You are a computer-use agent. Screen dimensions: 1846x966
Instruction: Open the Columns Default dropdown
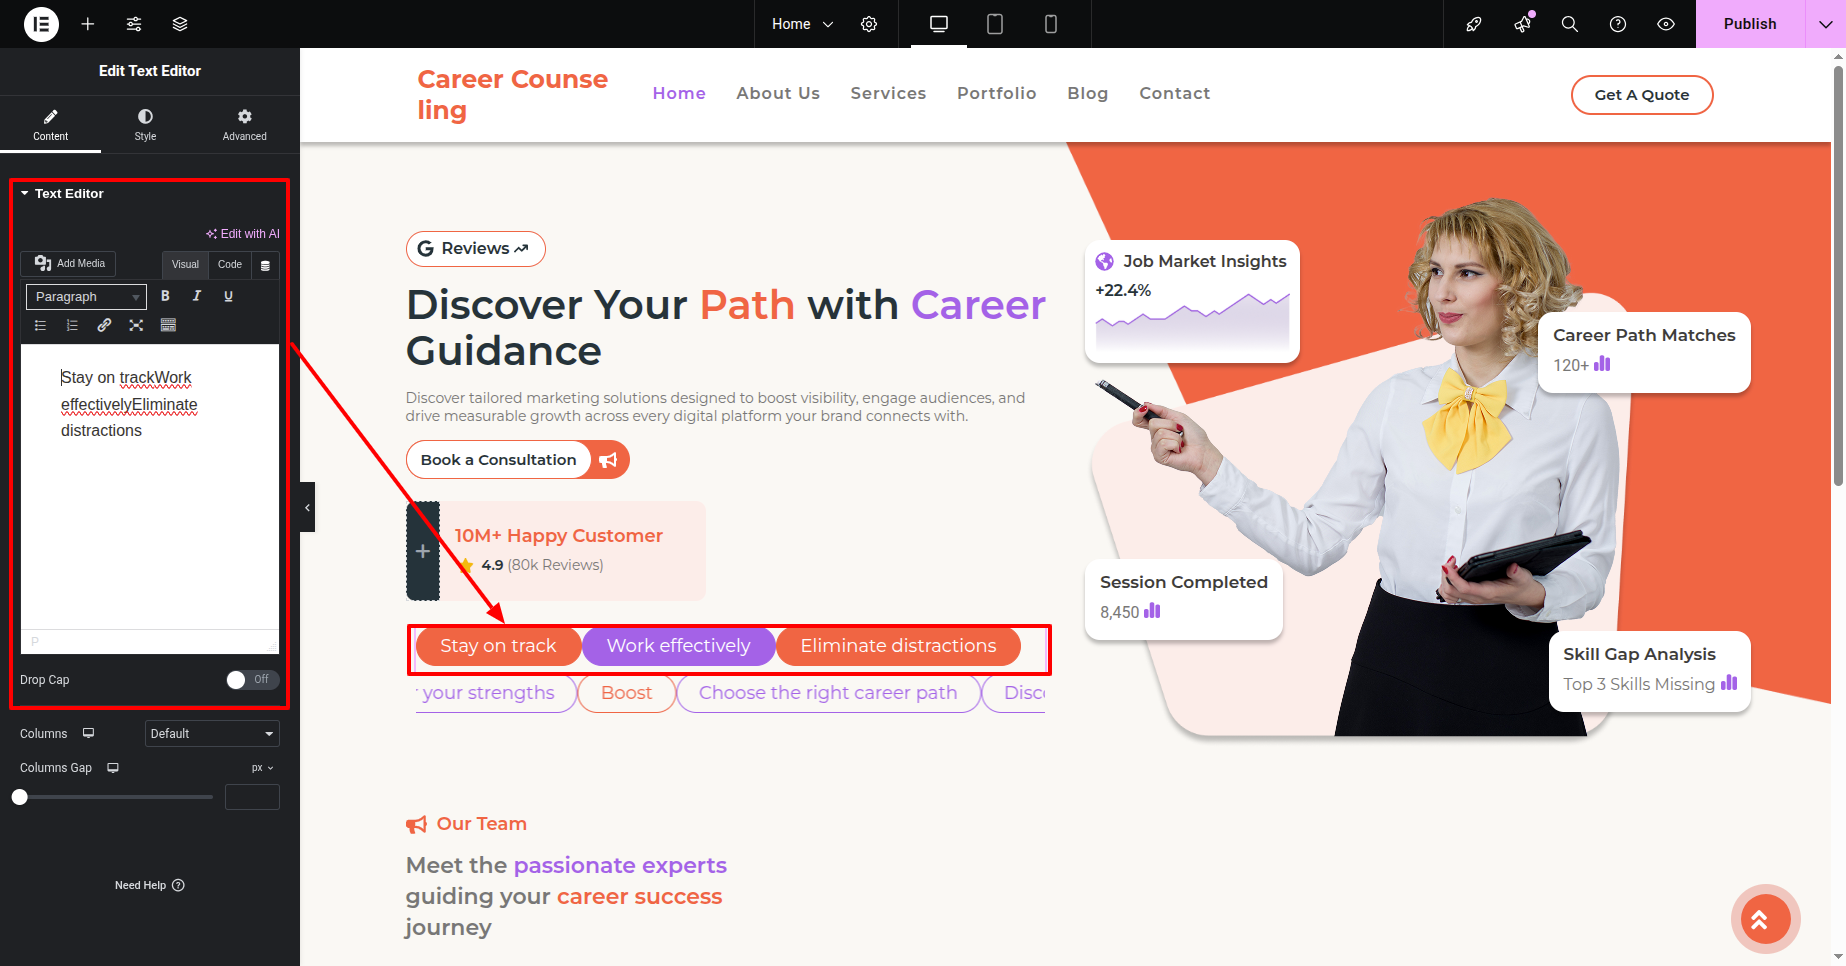[x=212, y=734]
